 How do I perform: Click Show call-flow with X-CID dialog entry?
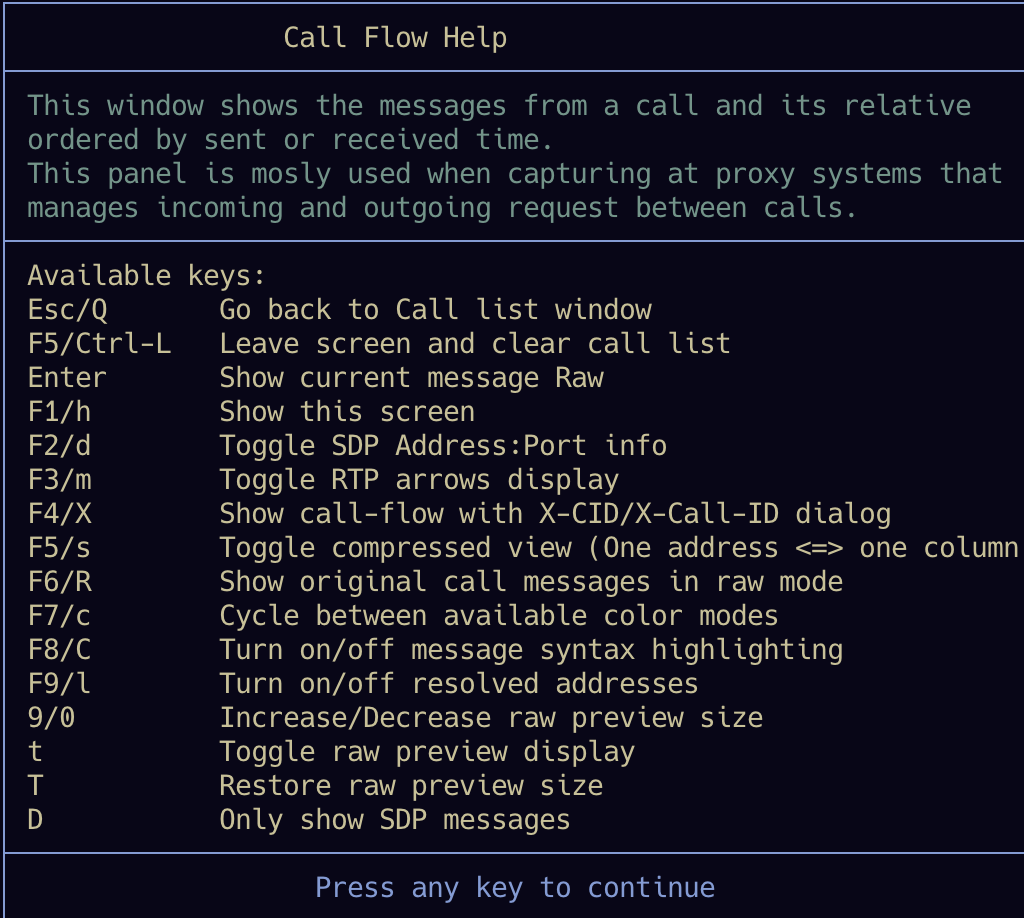pos(555,514)
